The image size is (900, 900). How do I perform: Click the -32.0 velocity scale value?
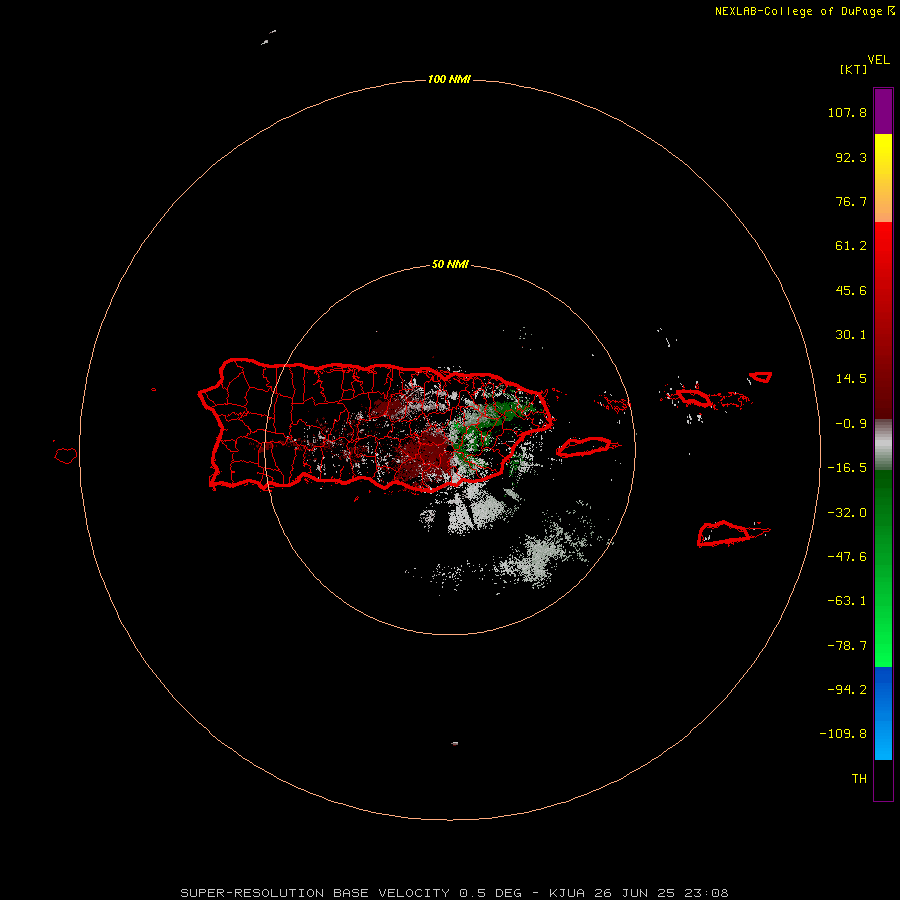pos(847,513)
